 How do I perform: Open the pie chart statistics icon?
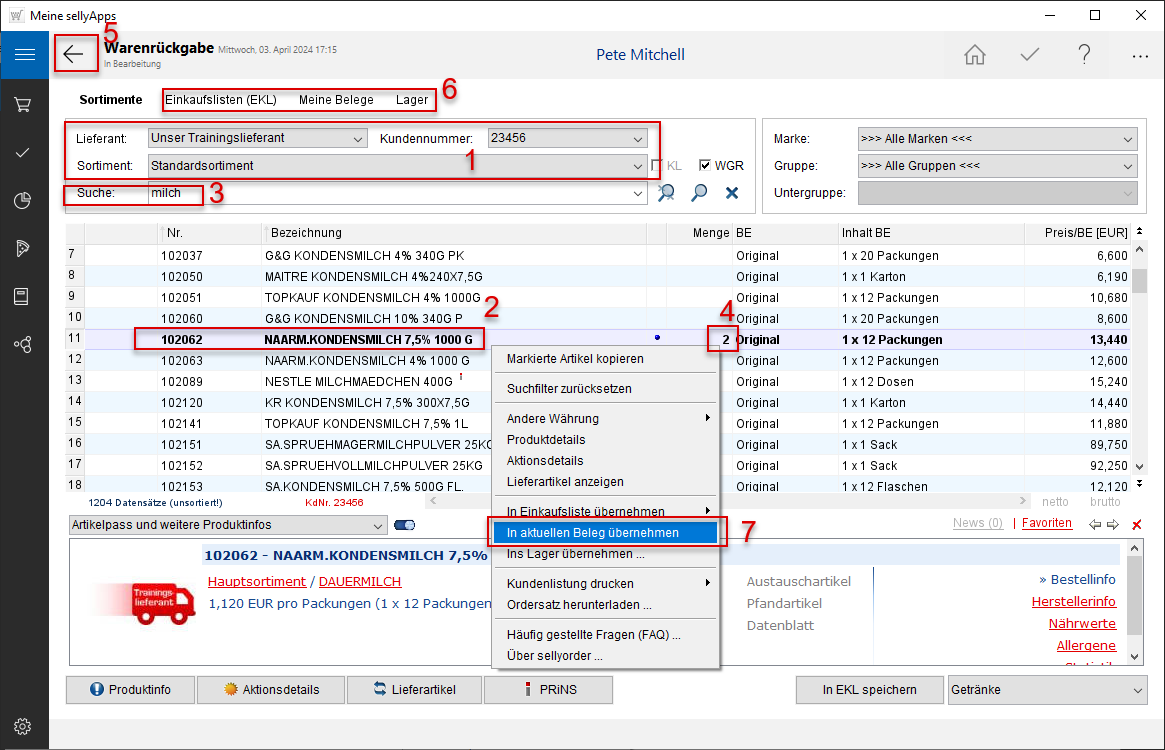24,201
